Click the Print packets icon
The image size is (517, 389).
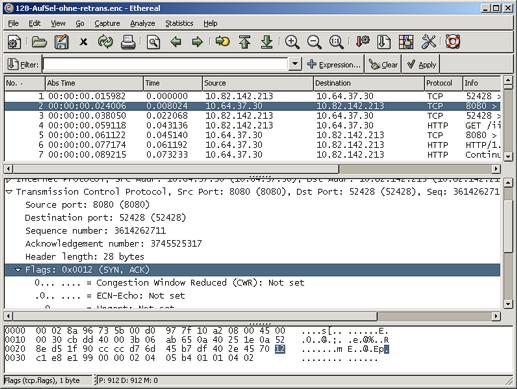click(x=128, y=42)
